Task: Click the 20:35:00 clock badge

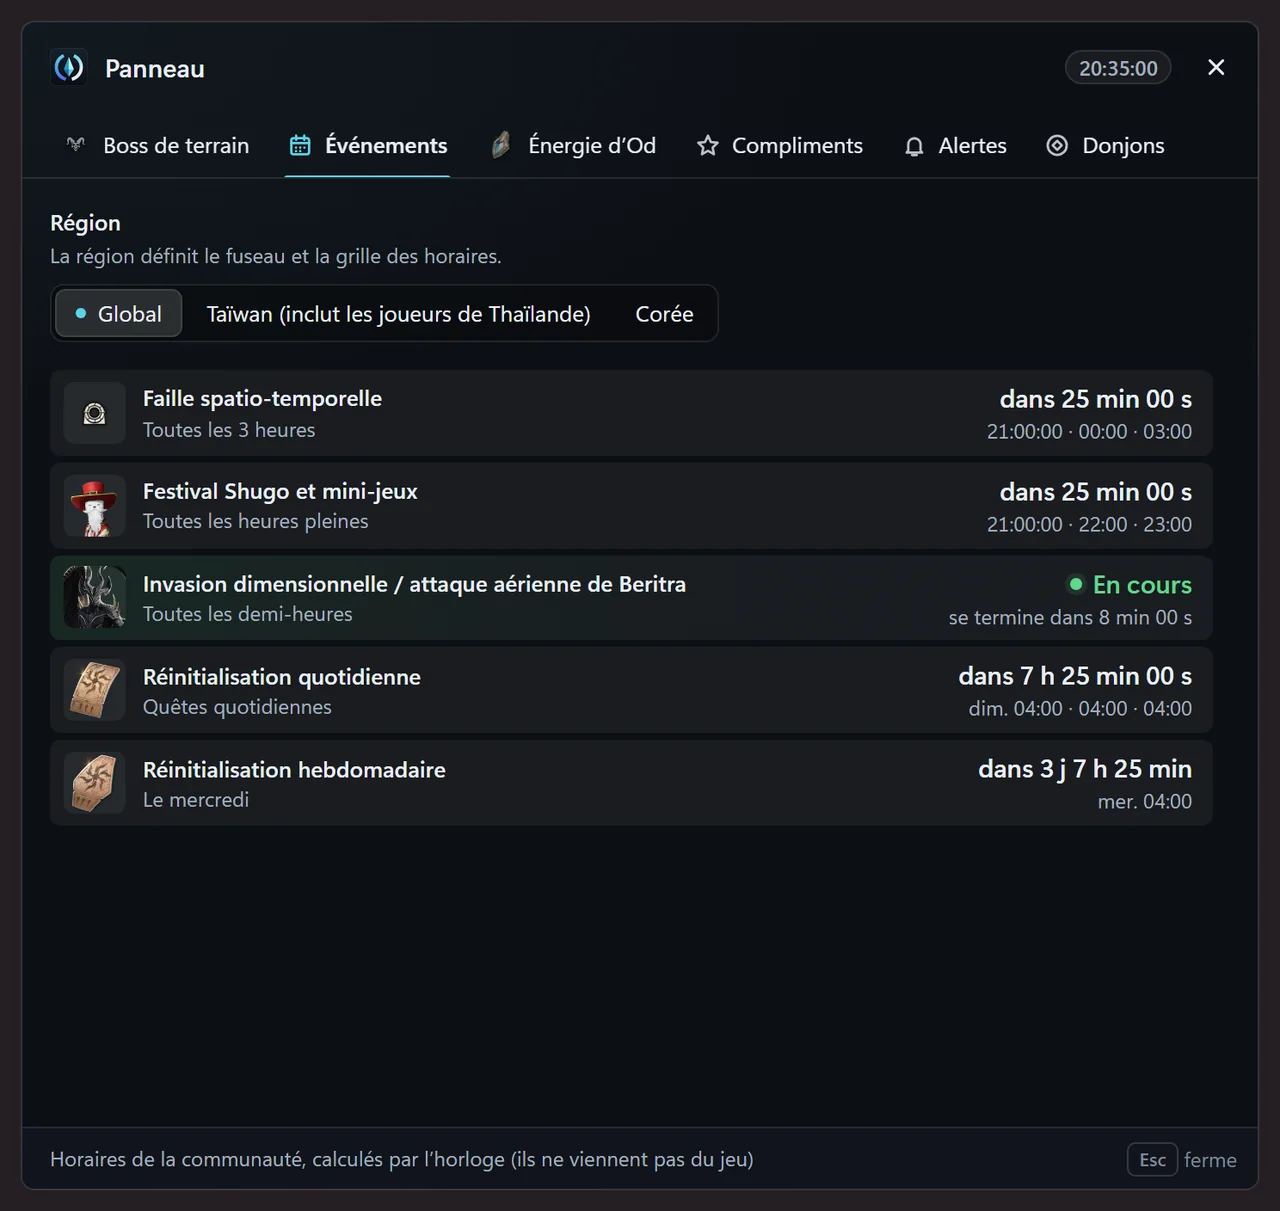Action: (1118, 68)
